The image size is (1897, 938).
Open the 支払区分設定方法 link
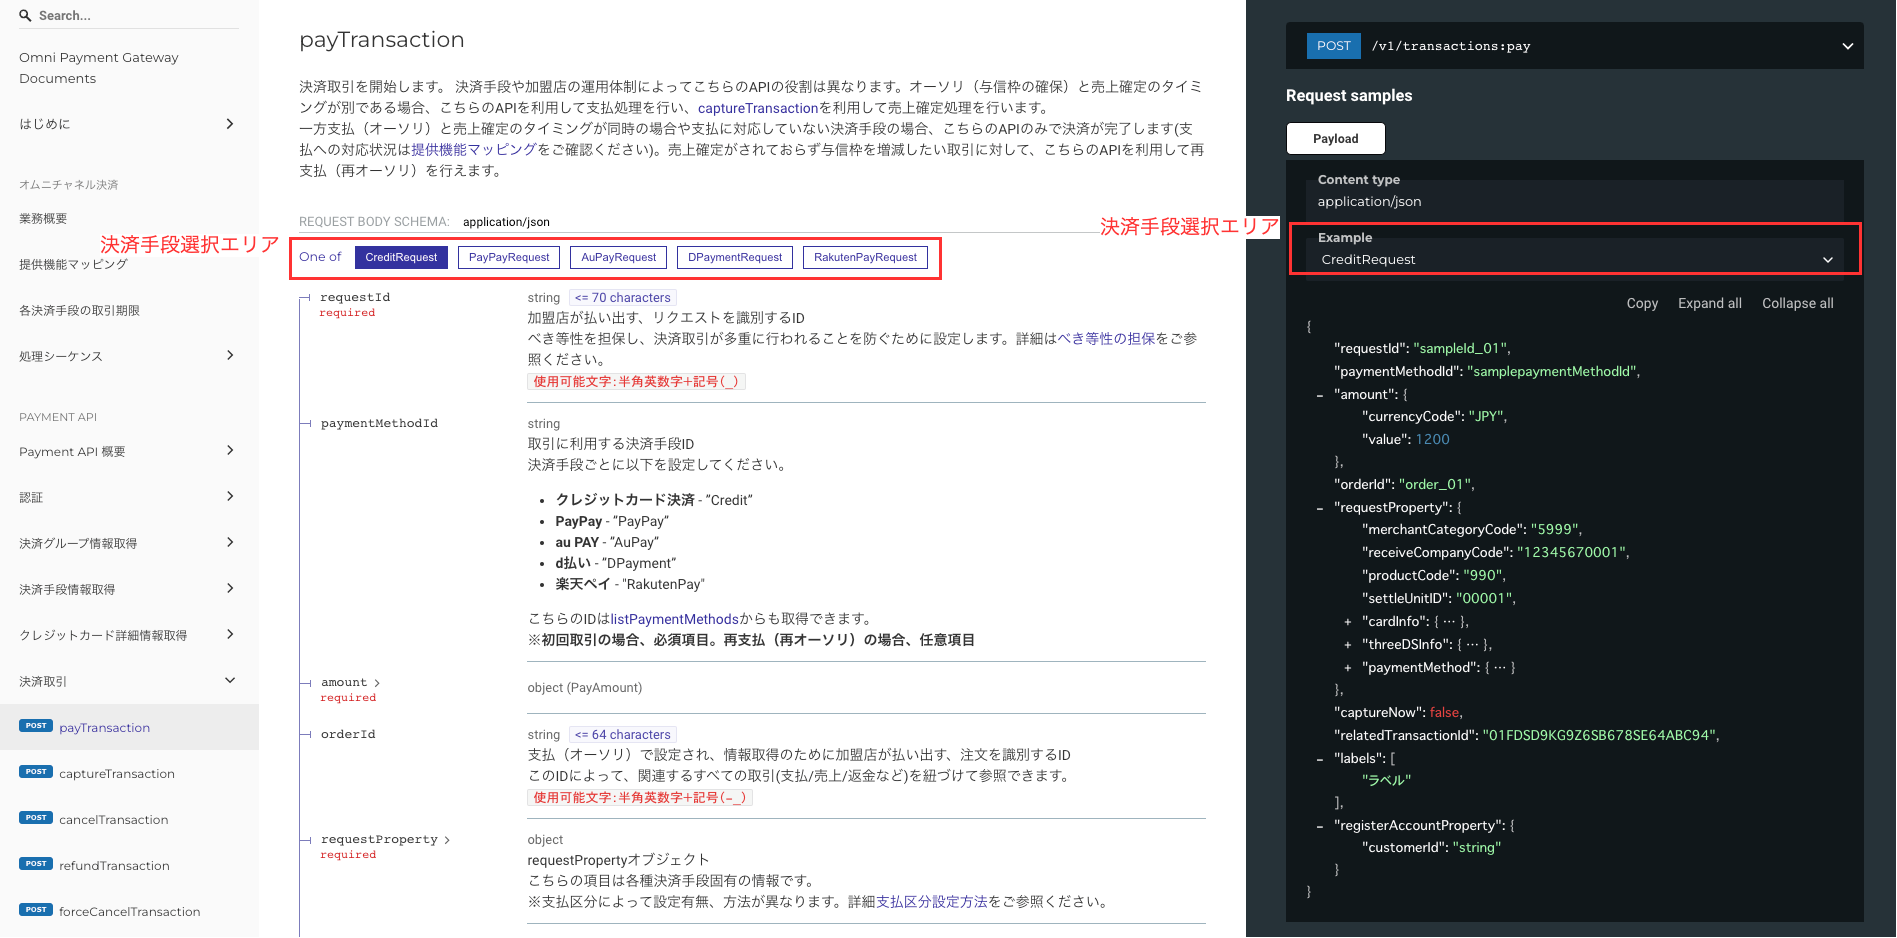(932, 902)
